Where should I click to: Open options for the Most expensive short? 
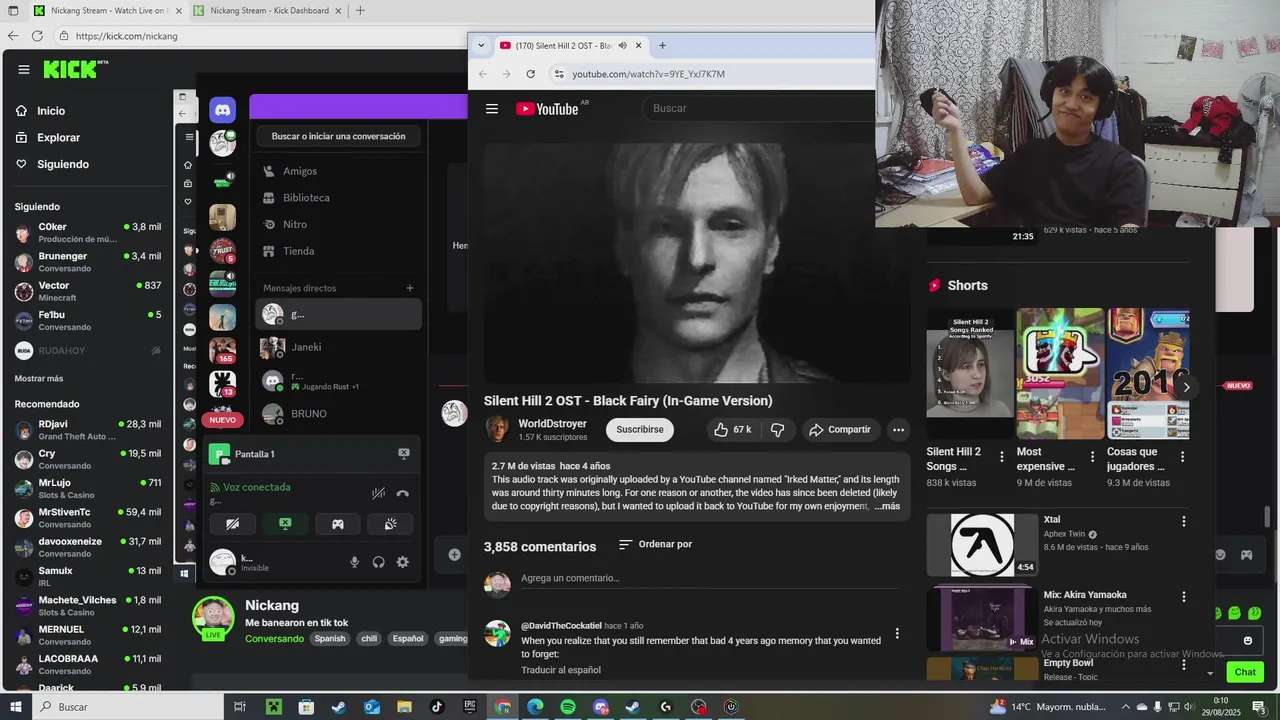pos(1092,457)
